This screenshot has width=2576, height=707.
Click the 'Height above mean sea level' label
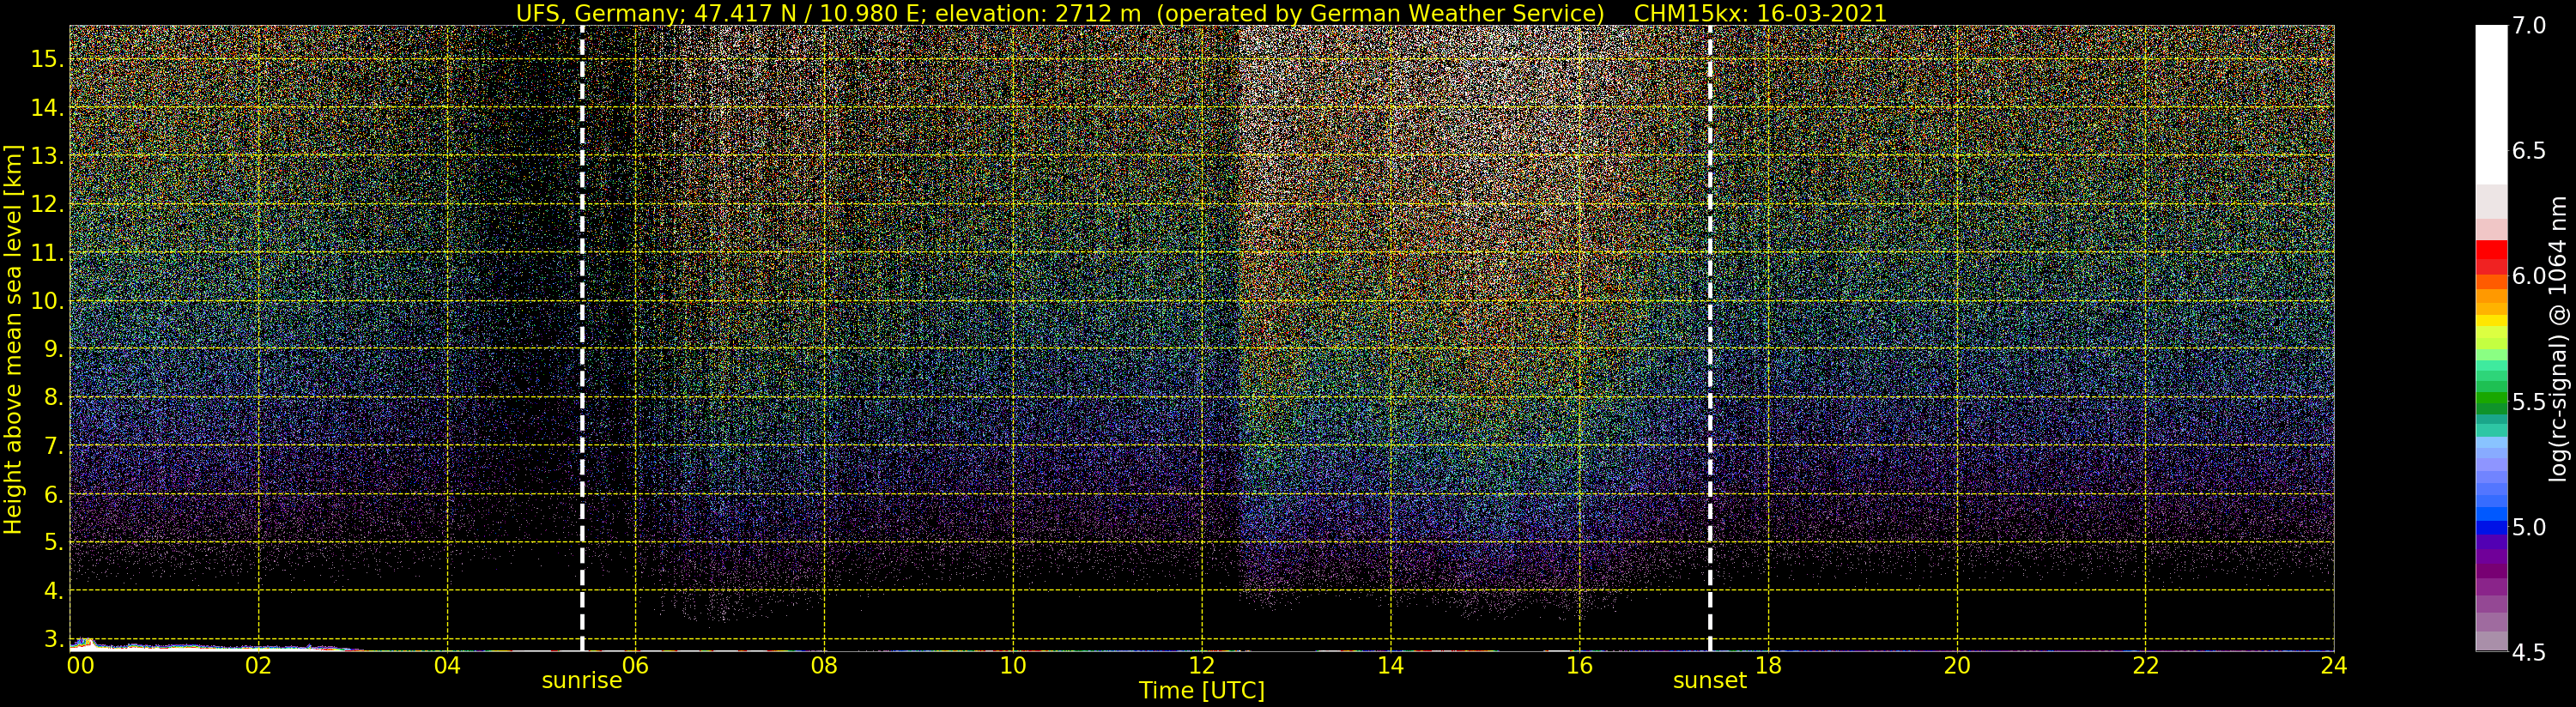13,338
